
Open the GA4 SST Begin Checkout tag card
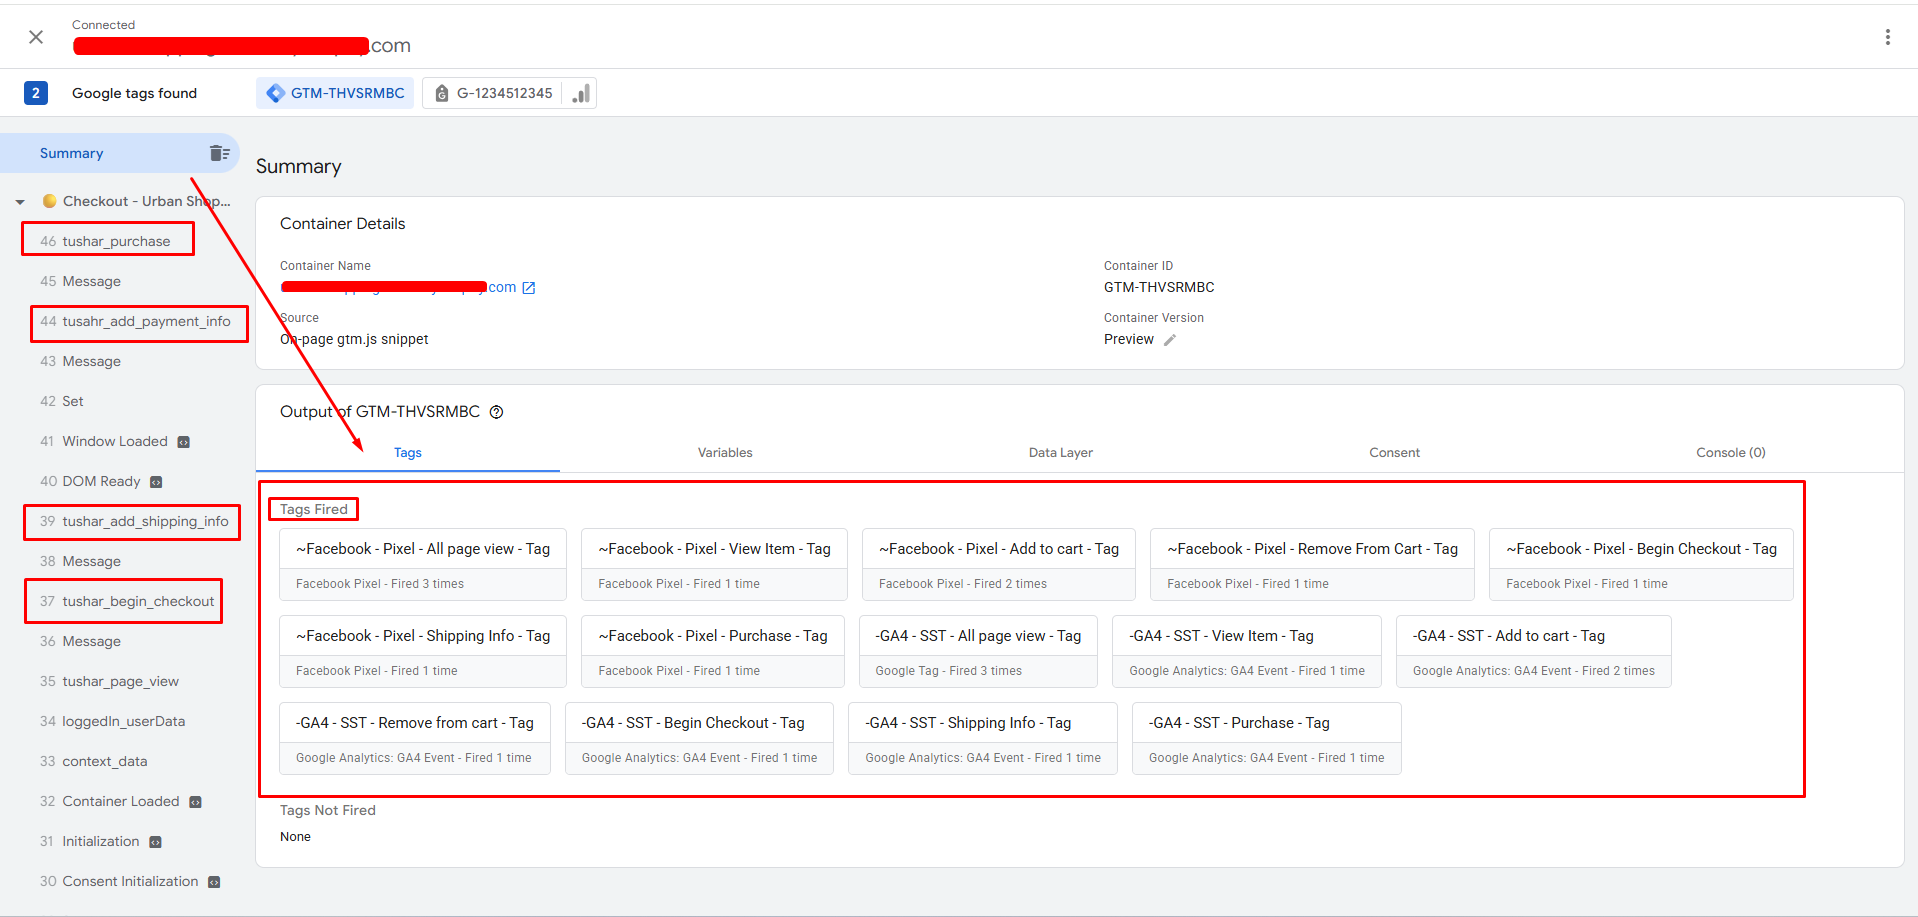point(699,738)
